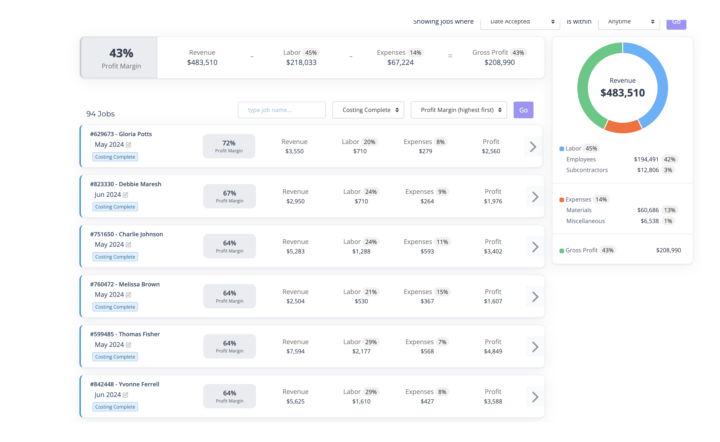720x442 pixels.
Task: Open Melissa Brown job details arrow
Action: (535, 297)
